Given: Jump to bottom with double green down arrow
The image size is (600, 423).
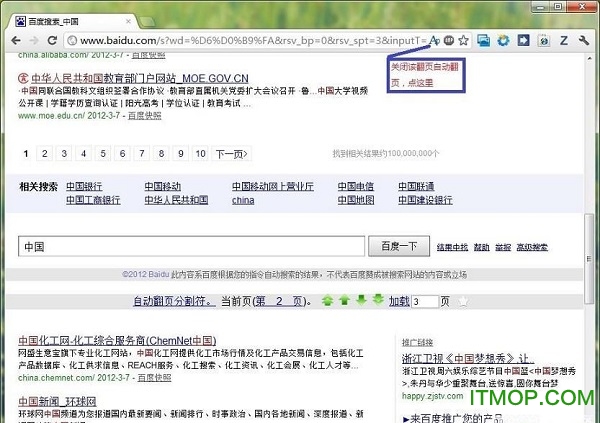Looking at the screenshot, I should click(x=377, y=300).
